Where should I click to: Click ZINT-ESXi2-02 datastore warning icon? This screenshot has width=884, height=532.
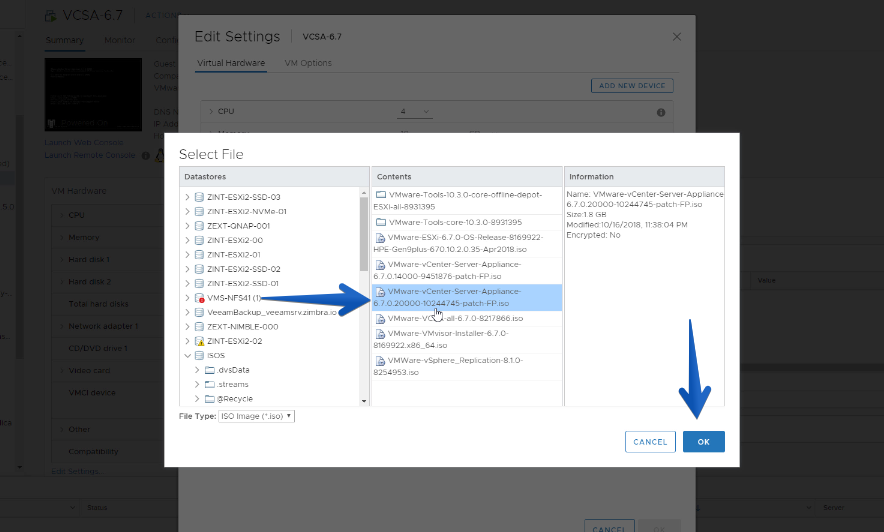click(199, 342)
